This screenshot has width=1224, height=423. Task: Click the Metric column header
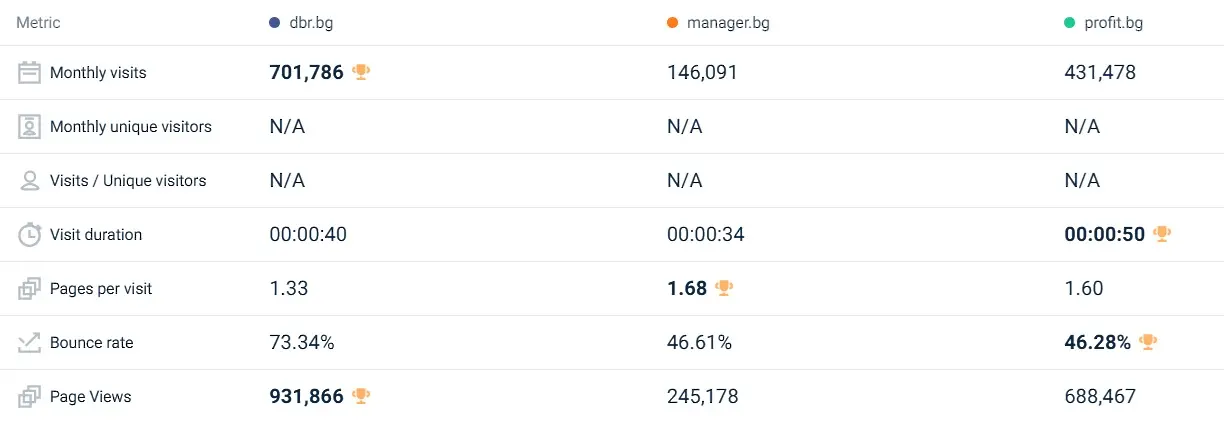pos(38,23)
